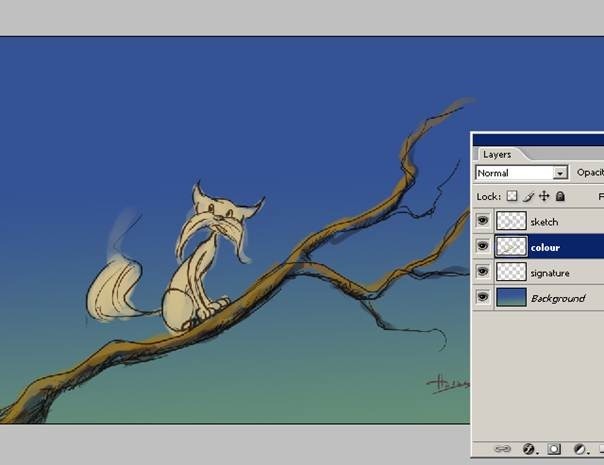Toggle visibility of colour layer

pos(483,246)
